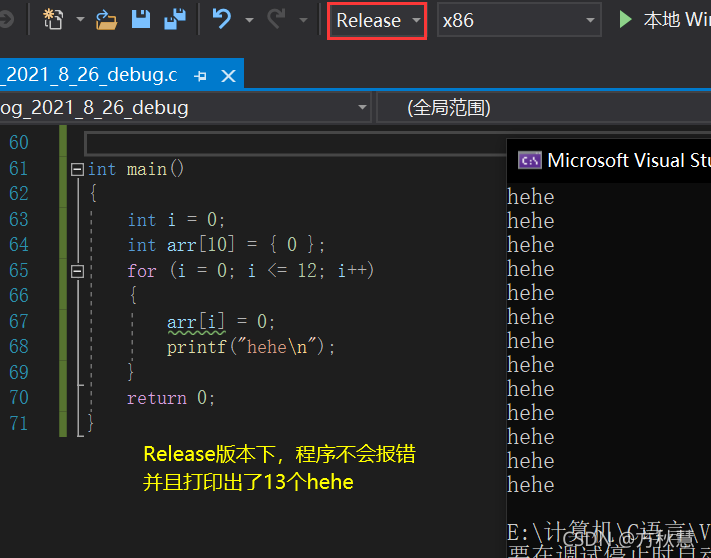Click the 'arr[i] = 0;' statement
Screen dimensions: 711x558
(x=221, y=322)
